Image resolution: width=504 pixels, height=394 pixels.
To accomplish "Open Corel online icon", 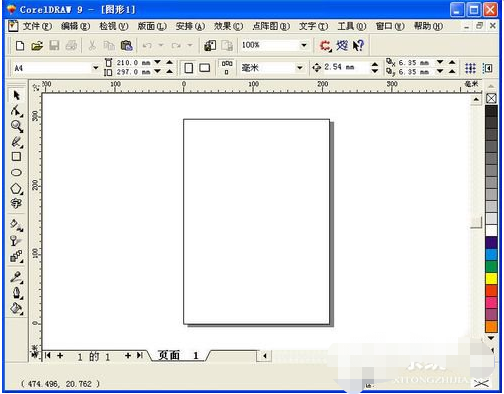I will pos(342,45).
